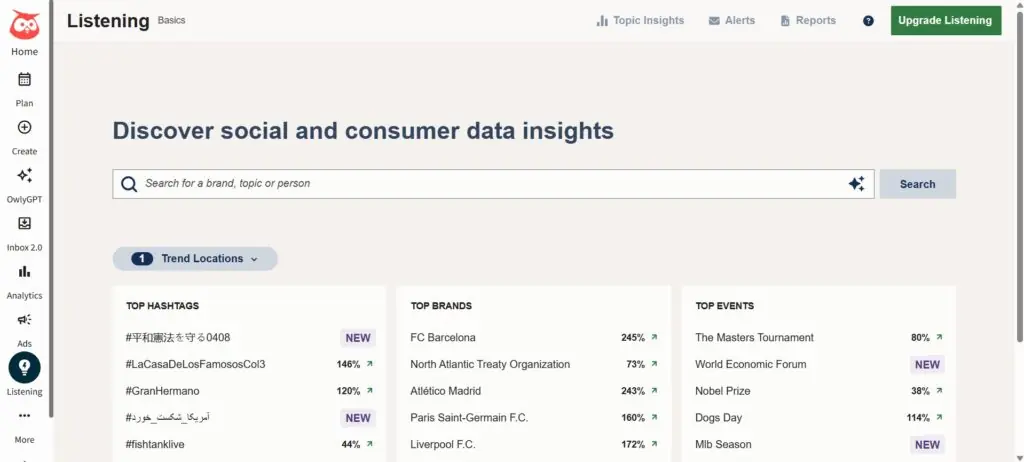Viewport: 1024px width, 462px height.
Task: Open the Create plus icon
Action: click(x=24, y=127)
